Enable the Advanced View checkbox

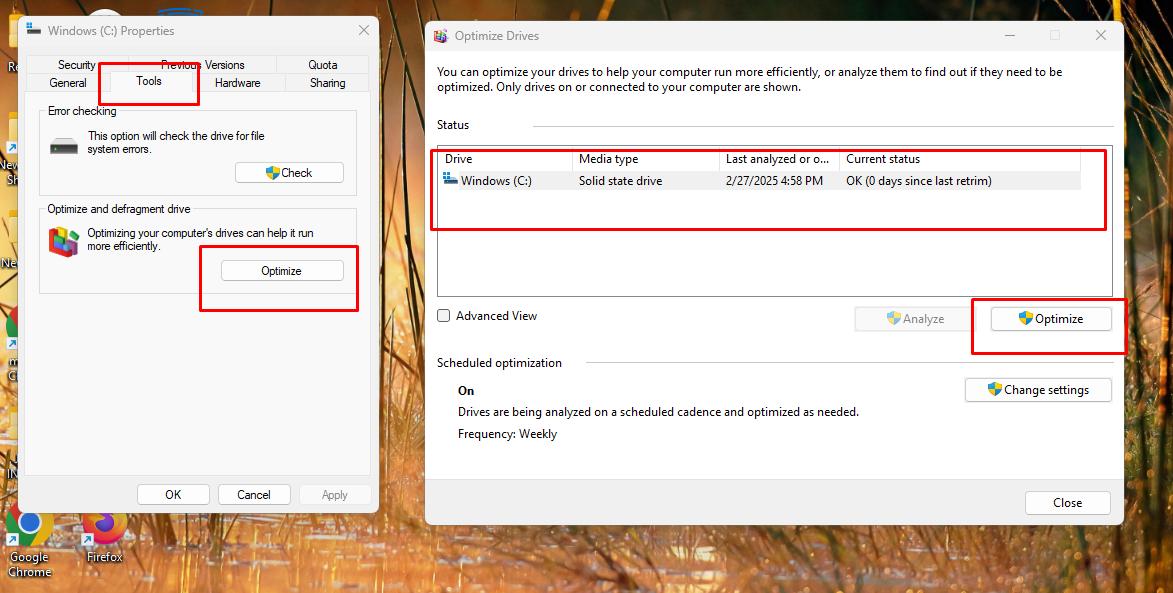click(x=443, y=315)
